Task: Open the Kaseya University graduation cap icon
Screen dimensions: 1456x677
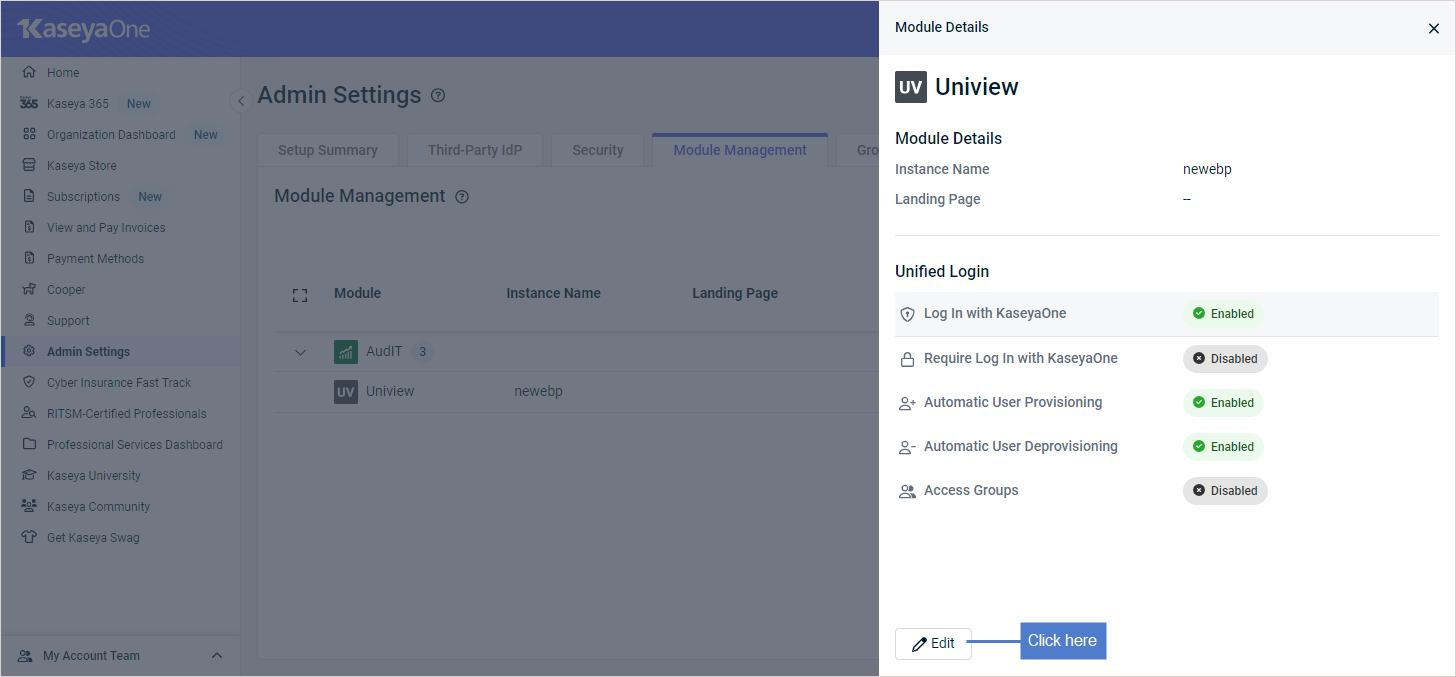Action: pyautogui.click(x=29, y=475)
